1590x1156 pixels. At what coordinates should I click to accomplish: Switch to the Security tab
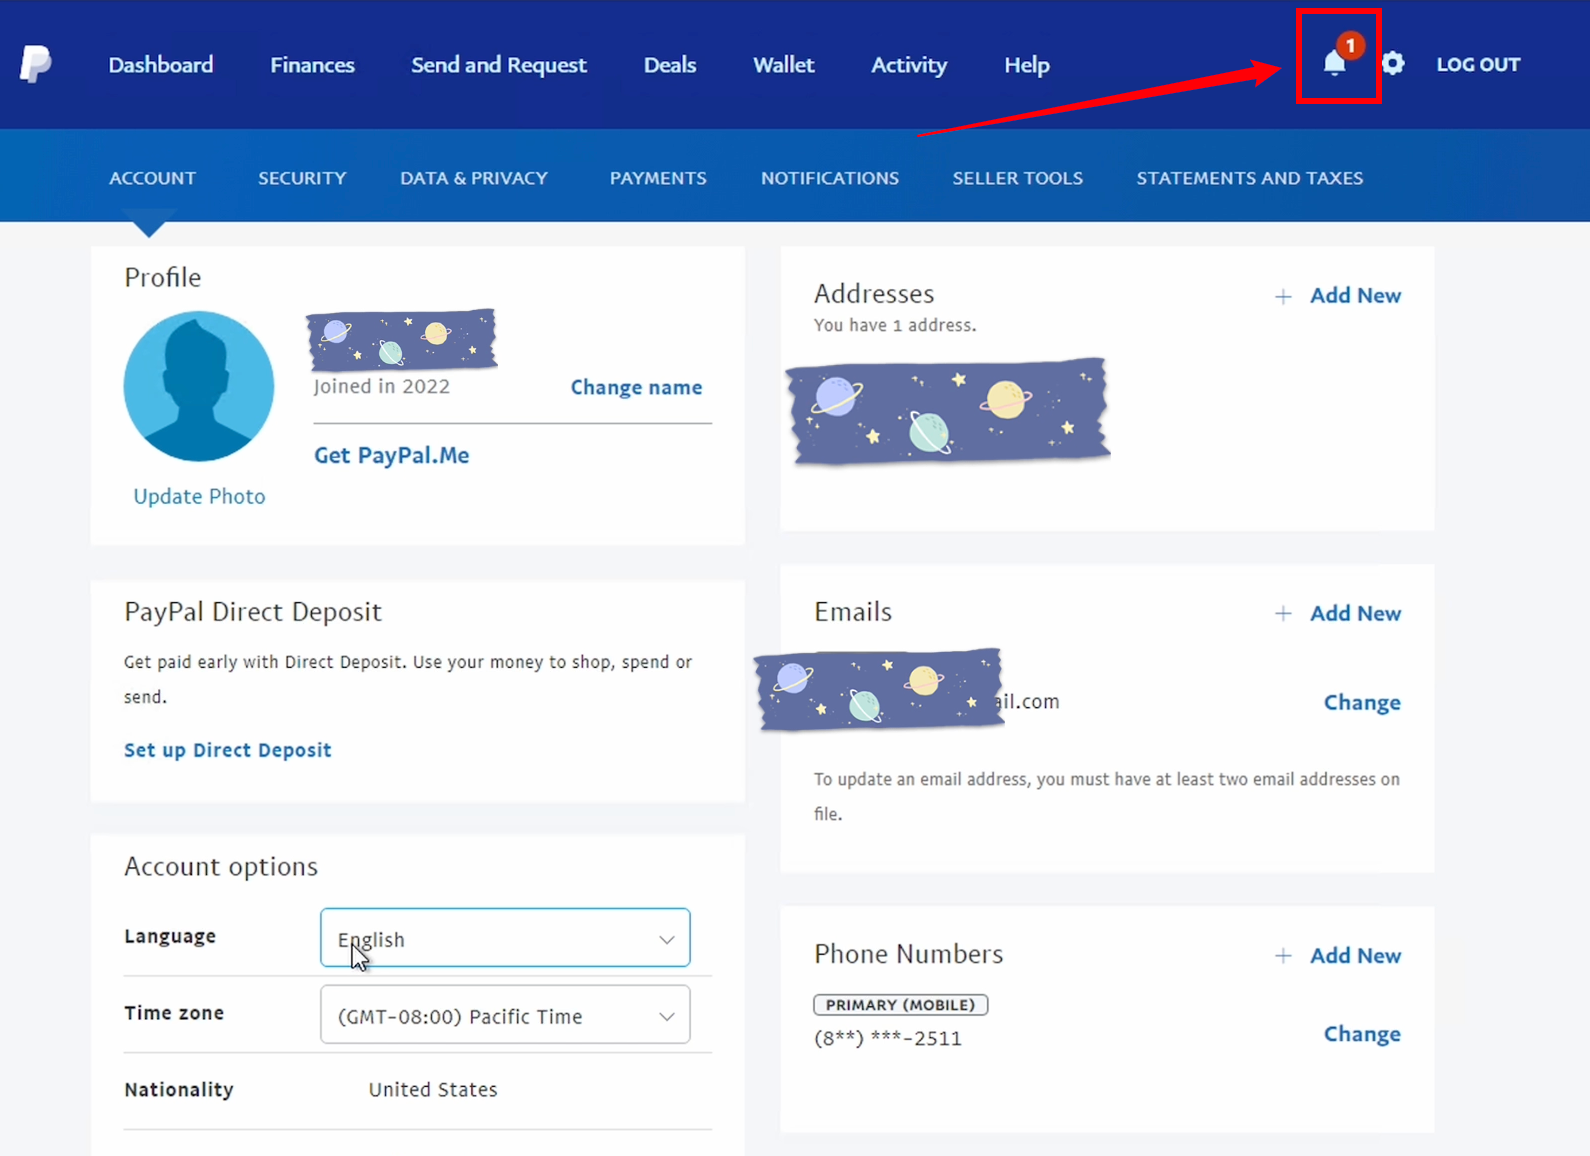point(302,178)
